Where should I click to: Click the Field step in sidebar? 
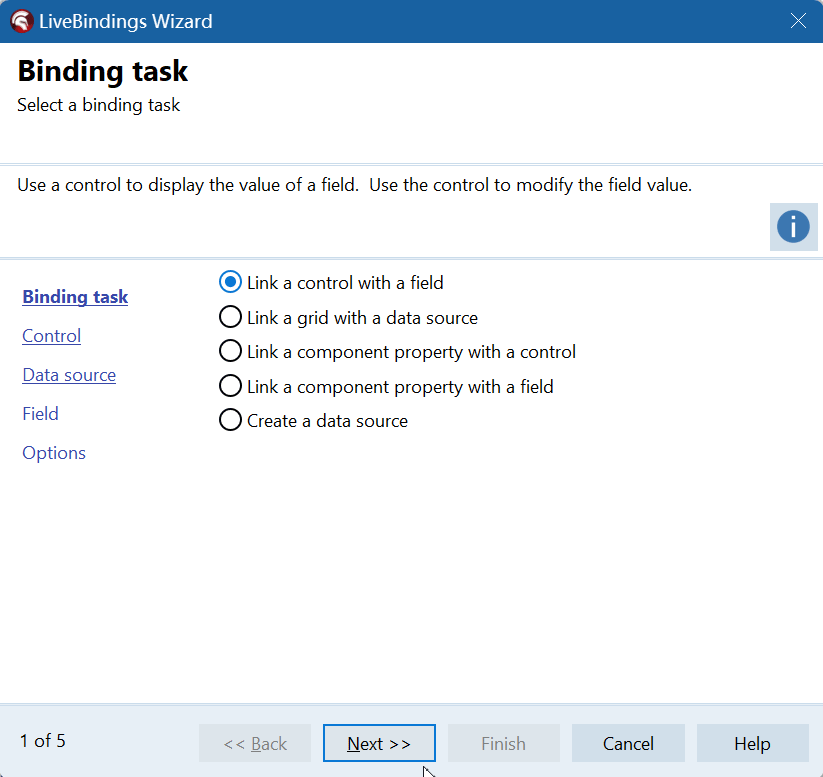pyautogui.click(x=41, y=414)
